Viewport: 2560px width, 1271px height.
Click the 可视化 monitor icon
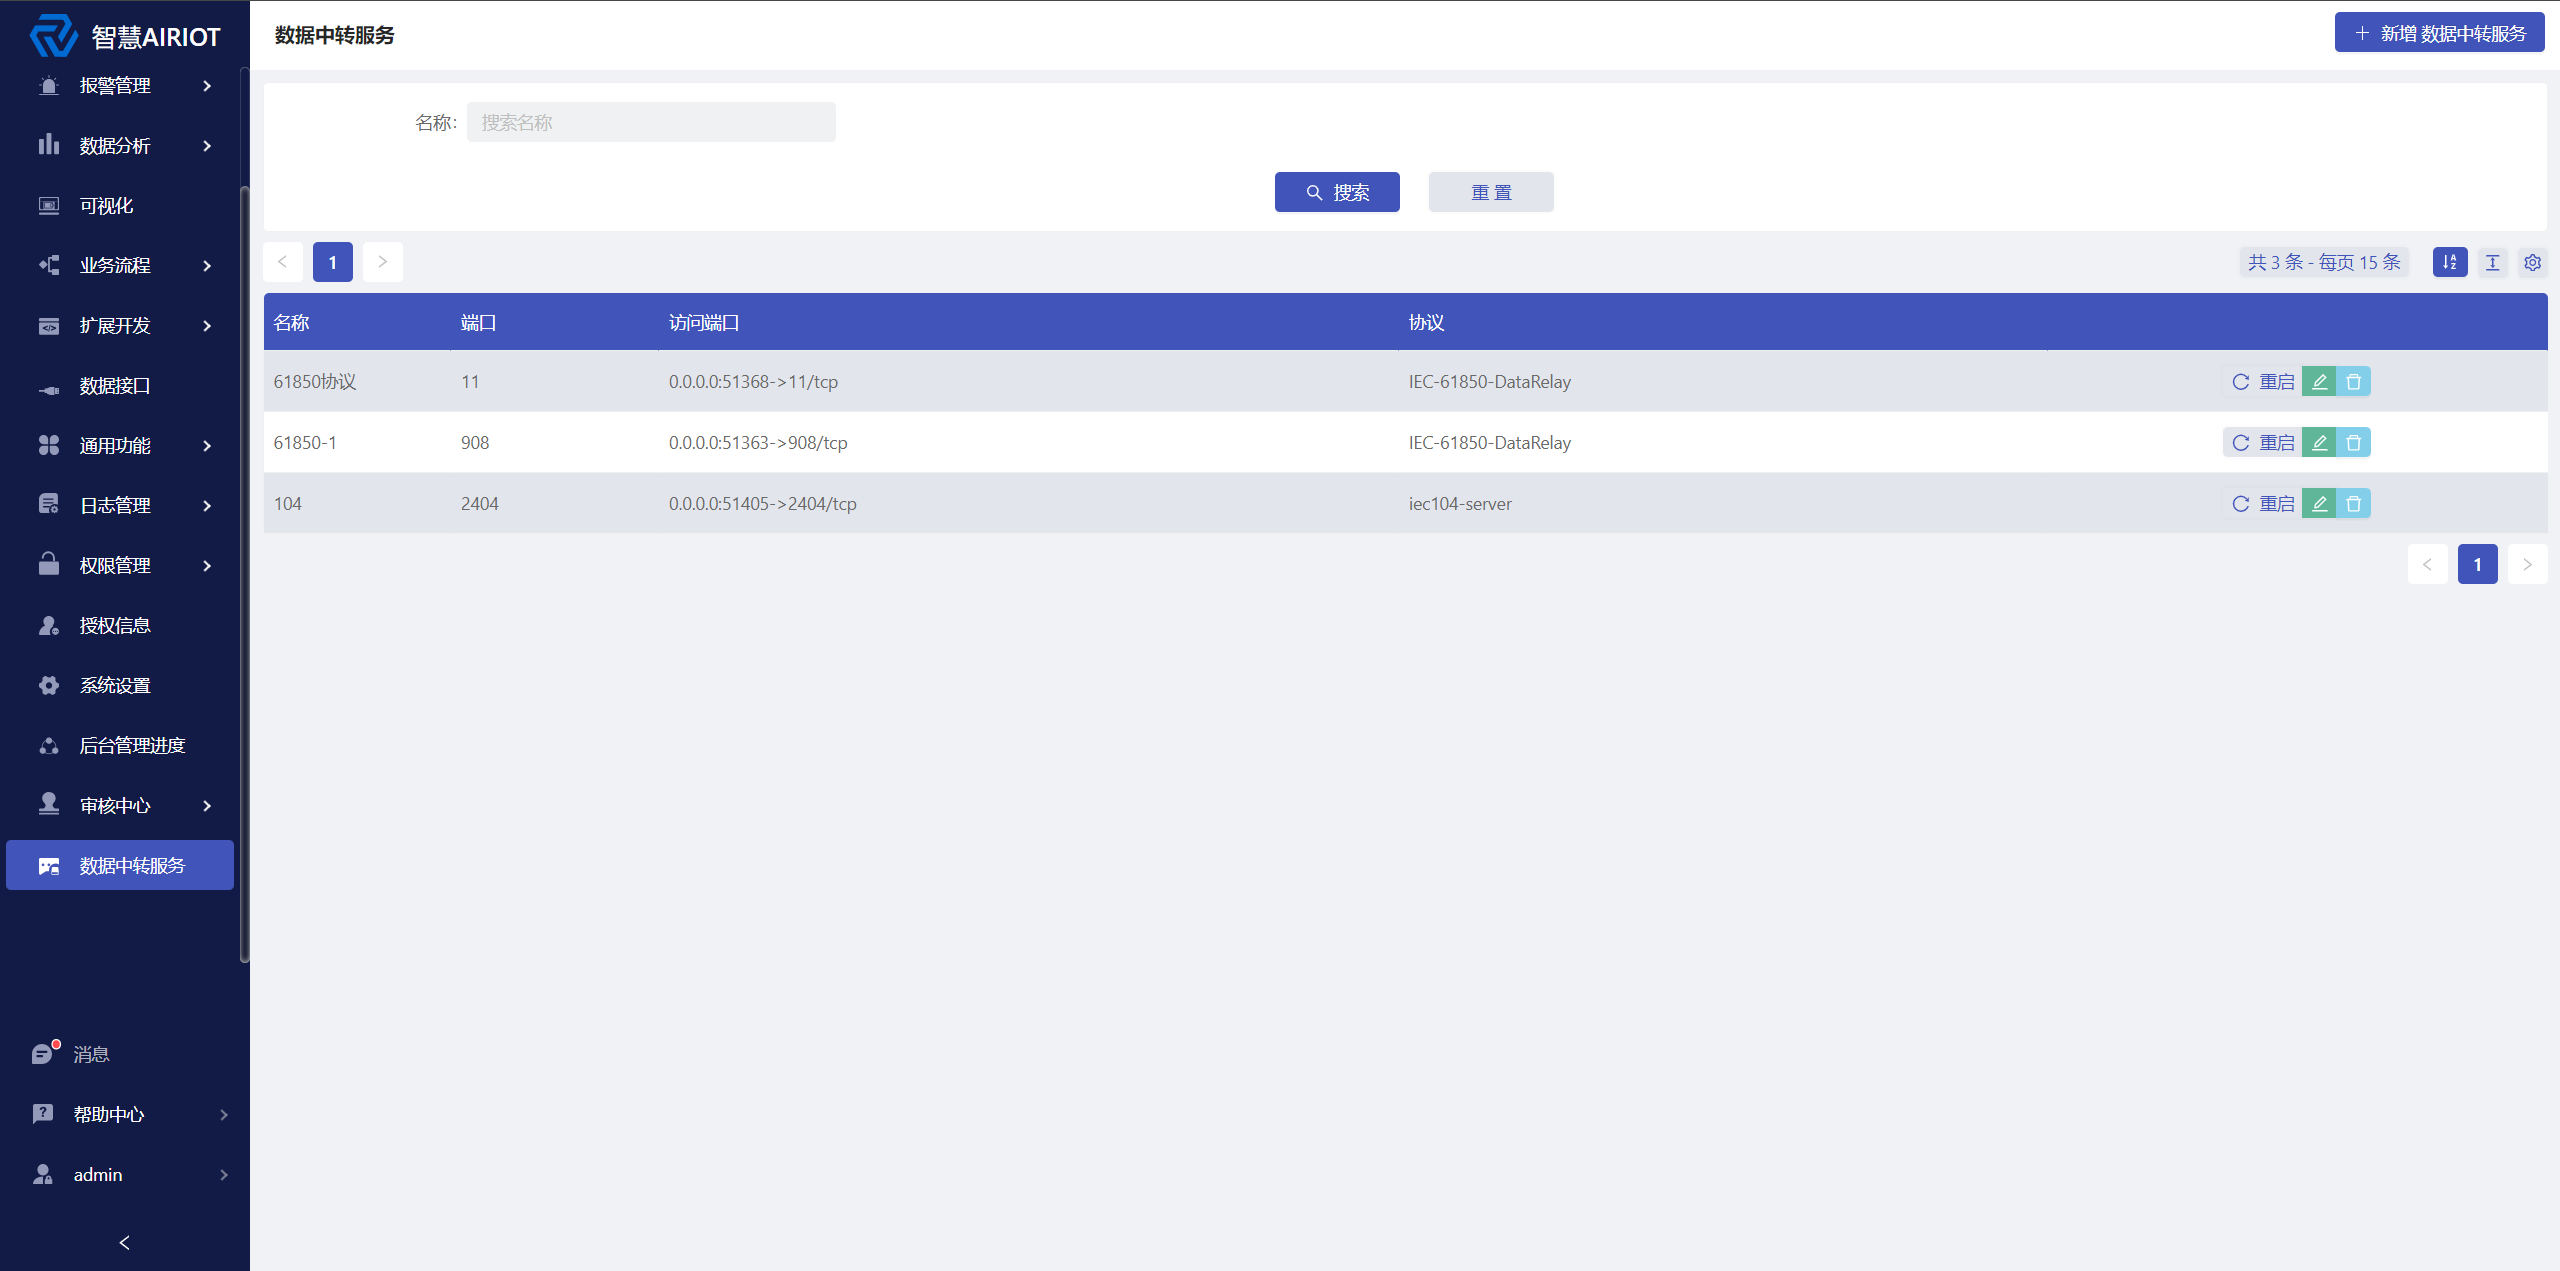48,206
